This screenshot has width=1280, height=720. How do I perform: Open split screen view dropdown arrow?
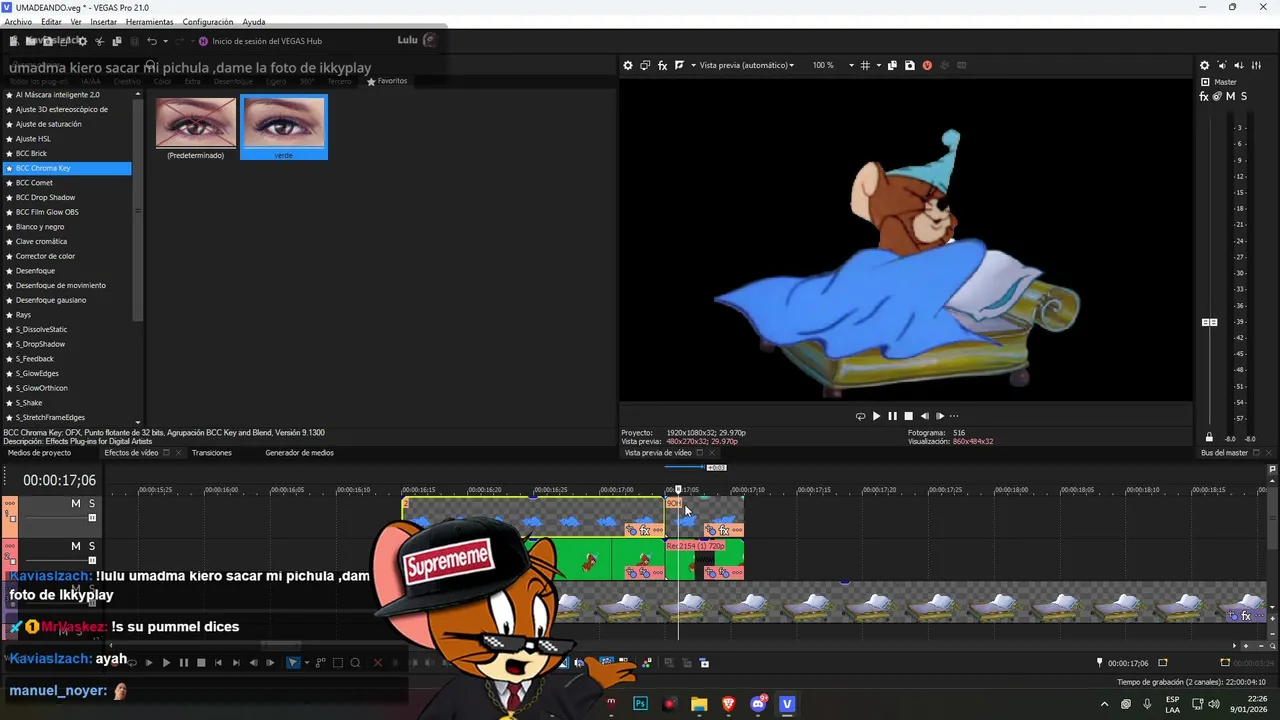pyautogui.click(x=692, y=65)
